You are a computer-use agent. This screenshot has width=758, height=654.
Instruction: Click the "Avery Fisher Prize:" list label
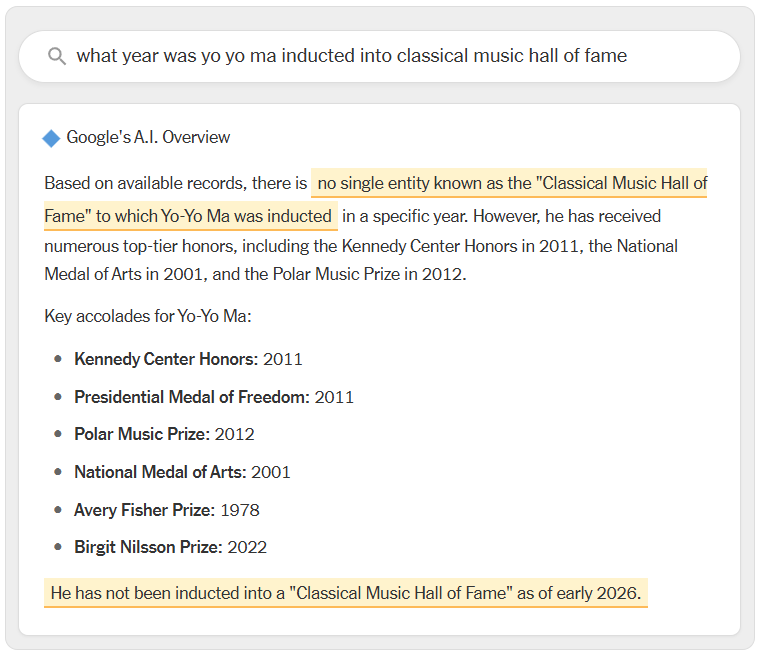tap(144, 510)
